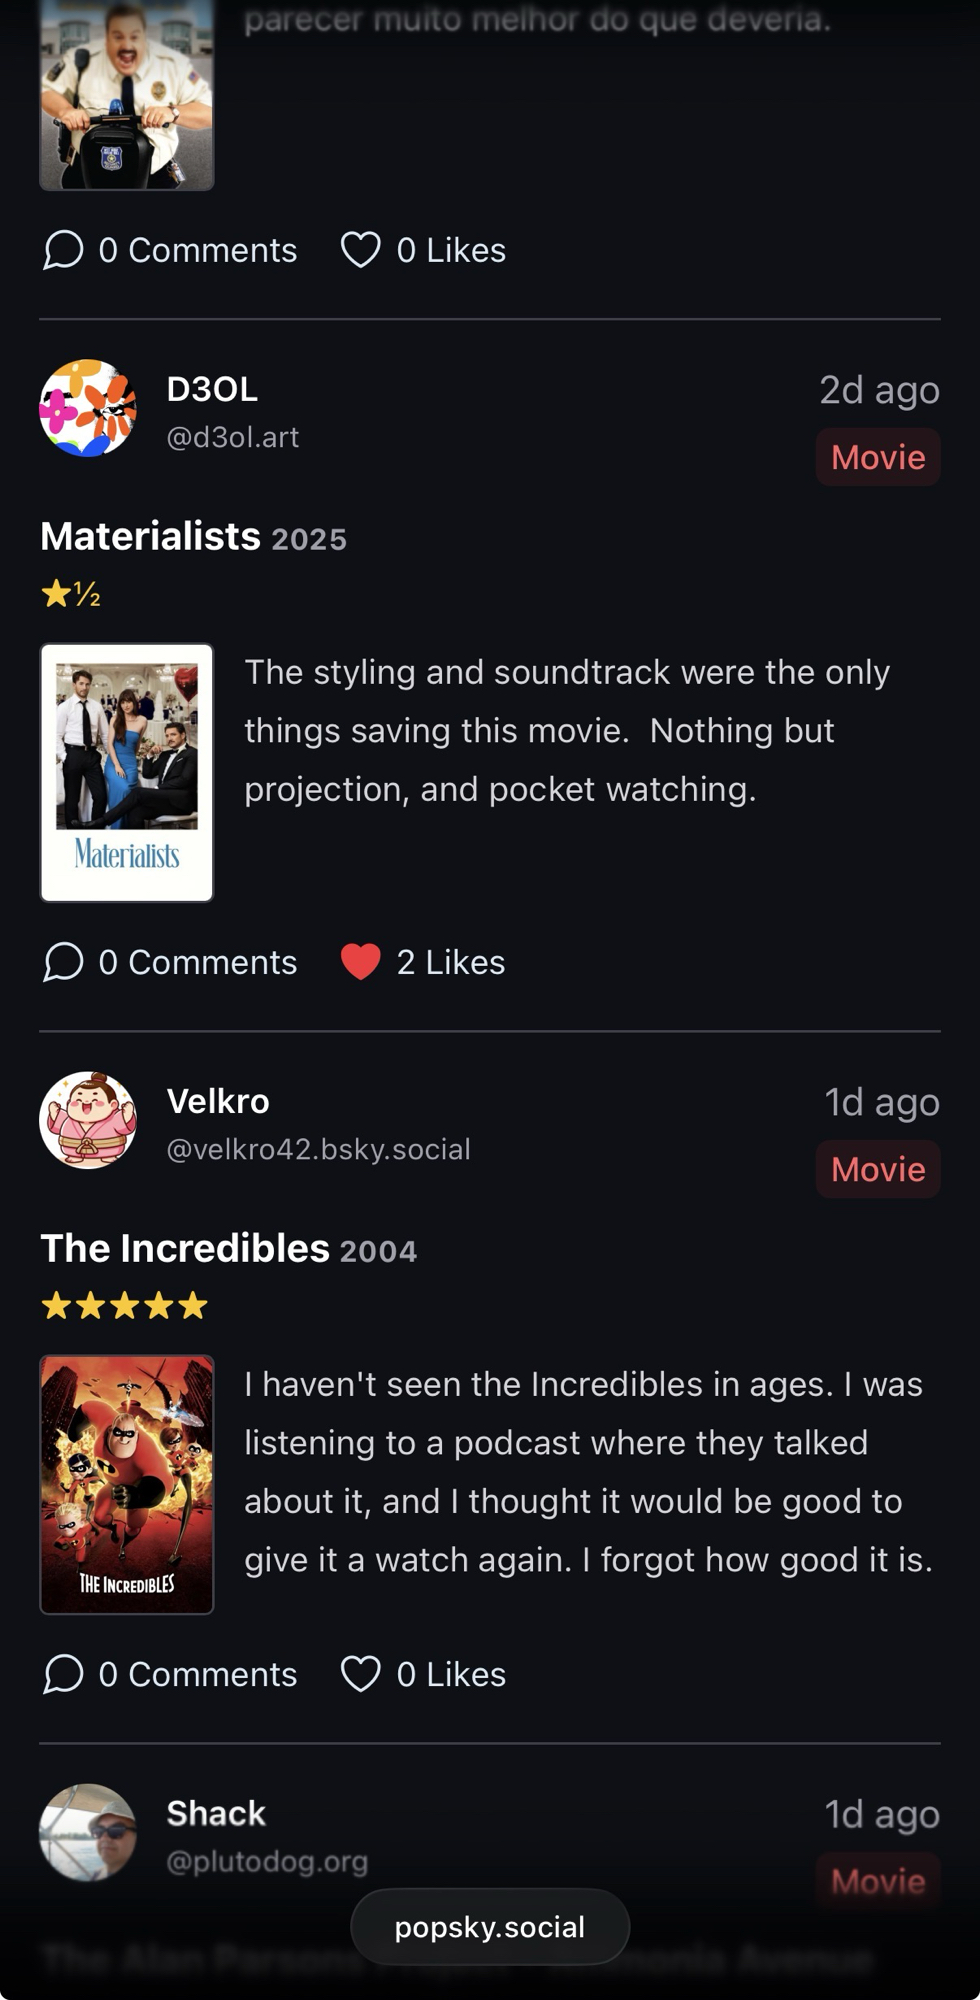Open the Materialists movie poster
The image size is (980, 2000).
[x=127, y=772]
